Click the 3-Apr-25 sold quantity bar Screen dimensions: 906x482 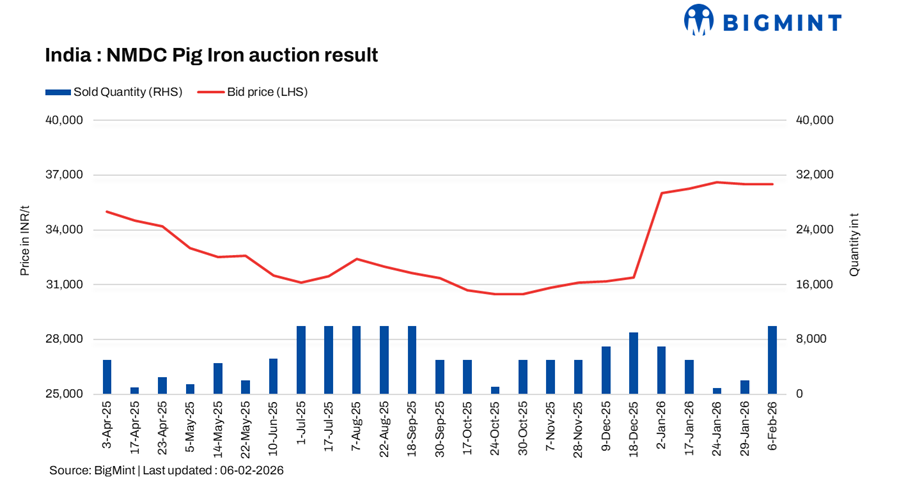[107, 377]
